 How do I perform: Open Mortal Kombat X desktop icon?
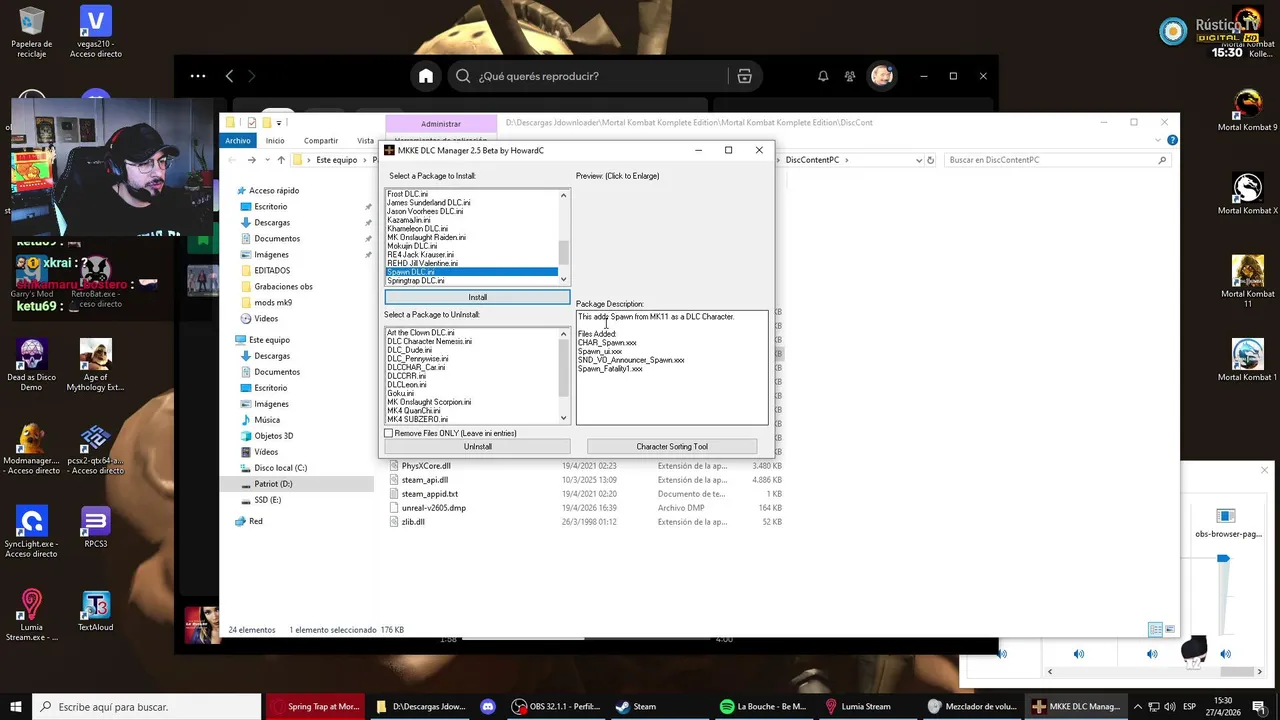[x=1247, y=194]
